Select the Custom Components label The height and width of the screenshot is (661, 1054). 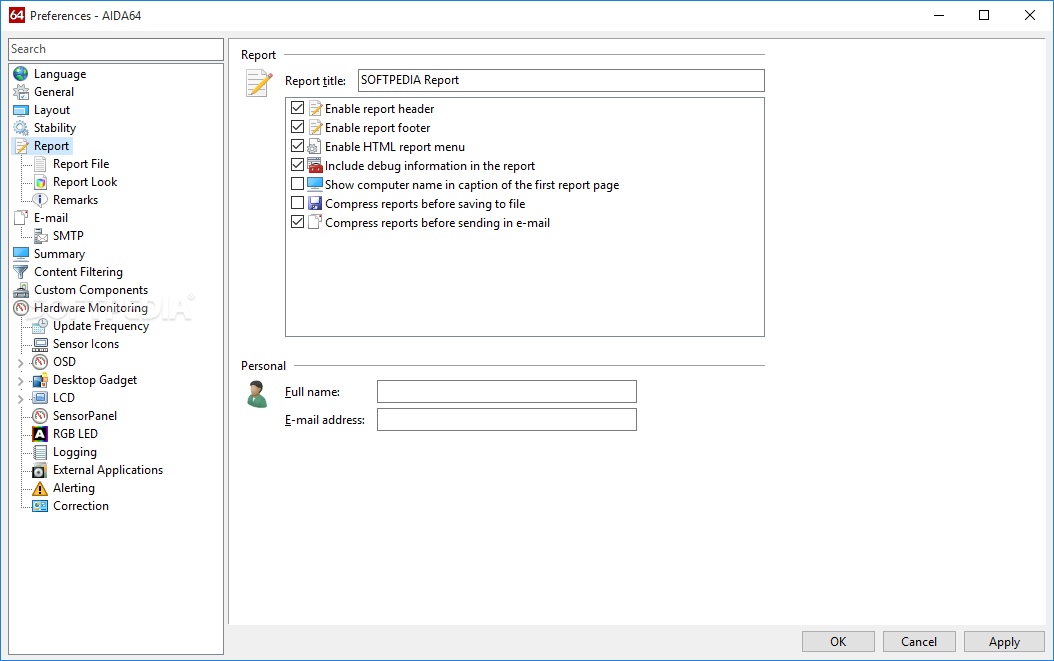91,290
